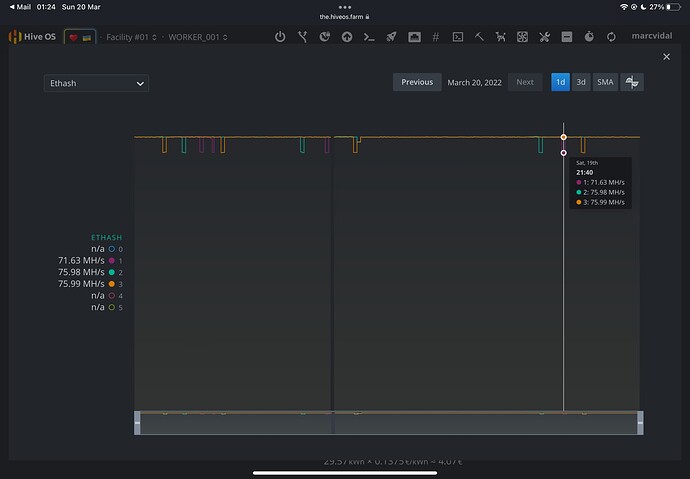The image size is (690, 479).
Task: Click the power control icon
Action: 280,37
